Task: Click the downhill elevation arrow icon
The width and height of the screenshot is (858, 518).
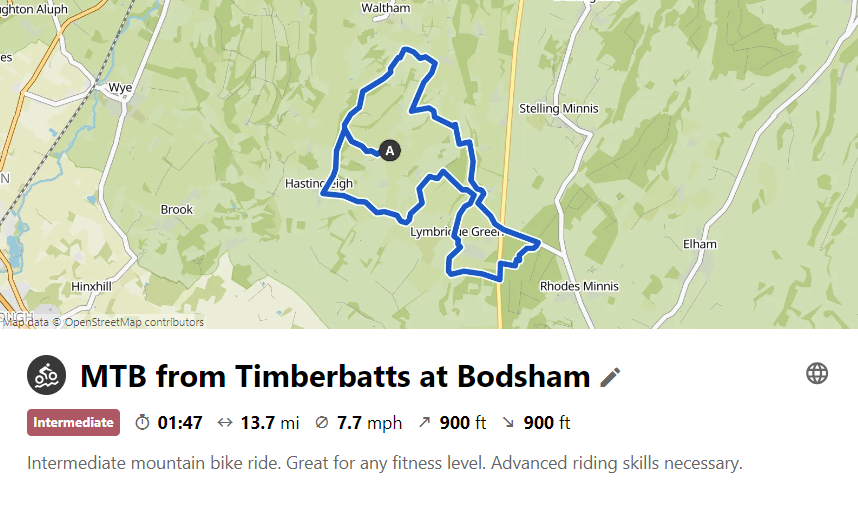Action: (x=508, y=423)
